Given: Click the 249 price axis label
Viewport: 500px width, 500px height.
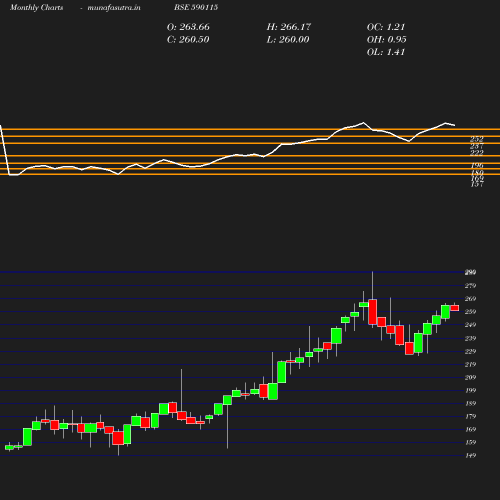Looking at the screenshot, I should [x=470, y=325].
